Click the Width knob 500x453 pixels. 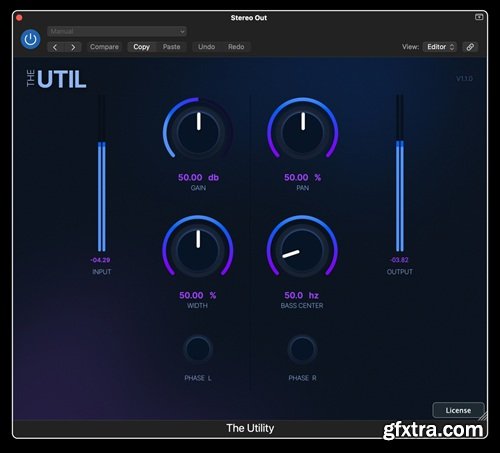coord(198,250)
